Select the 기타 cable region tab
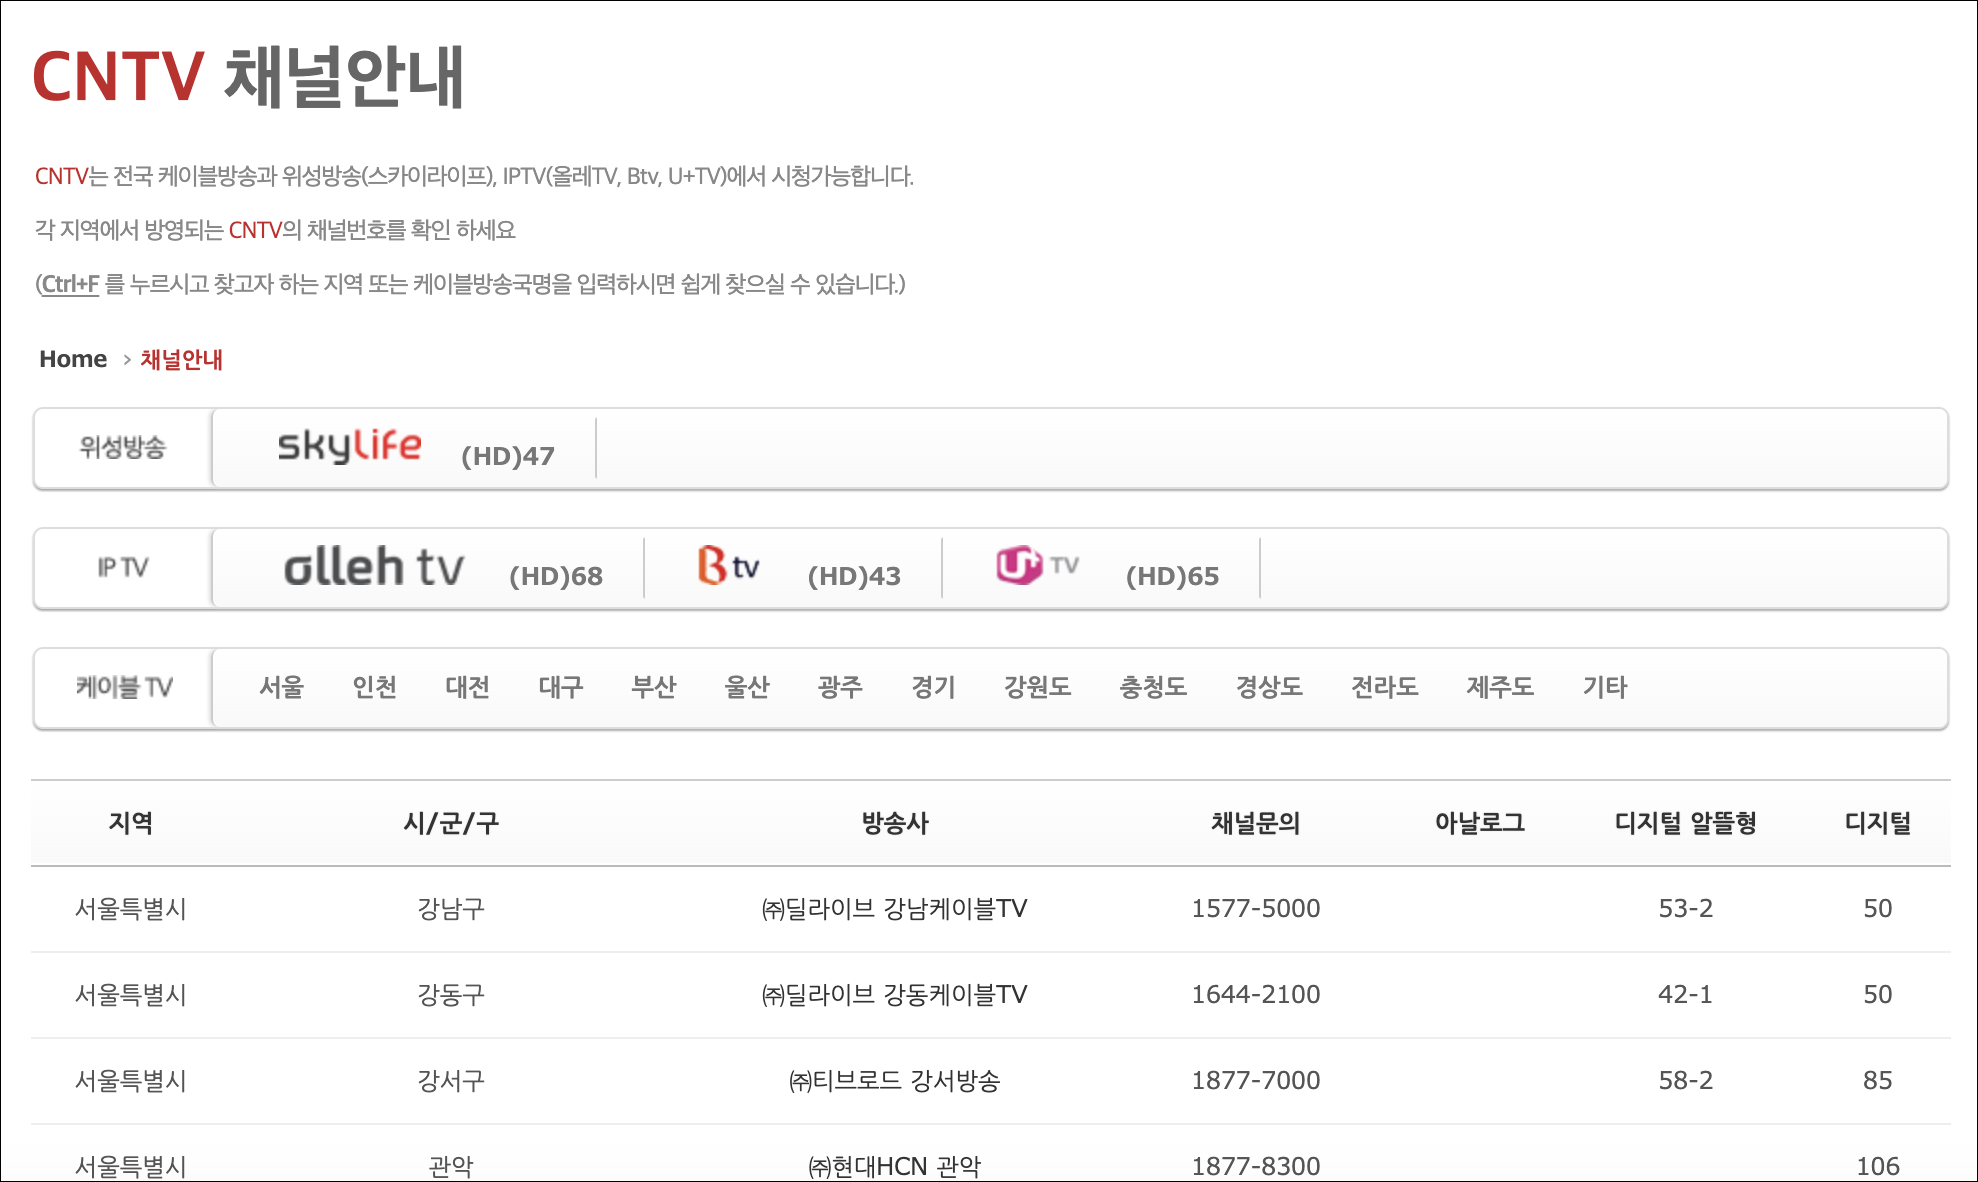The image size is (1978, 1182). point(1605,687)
